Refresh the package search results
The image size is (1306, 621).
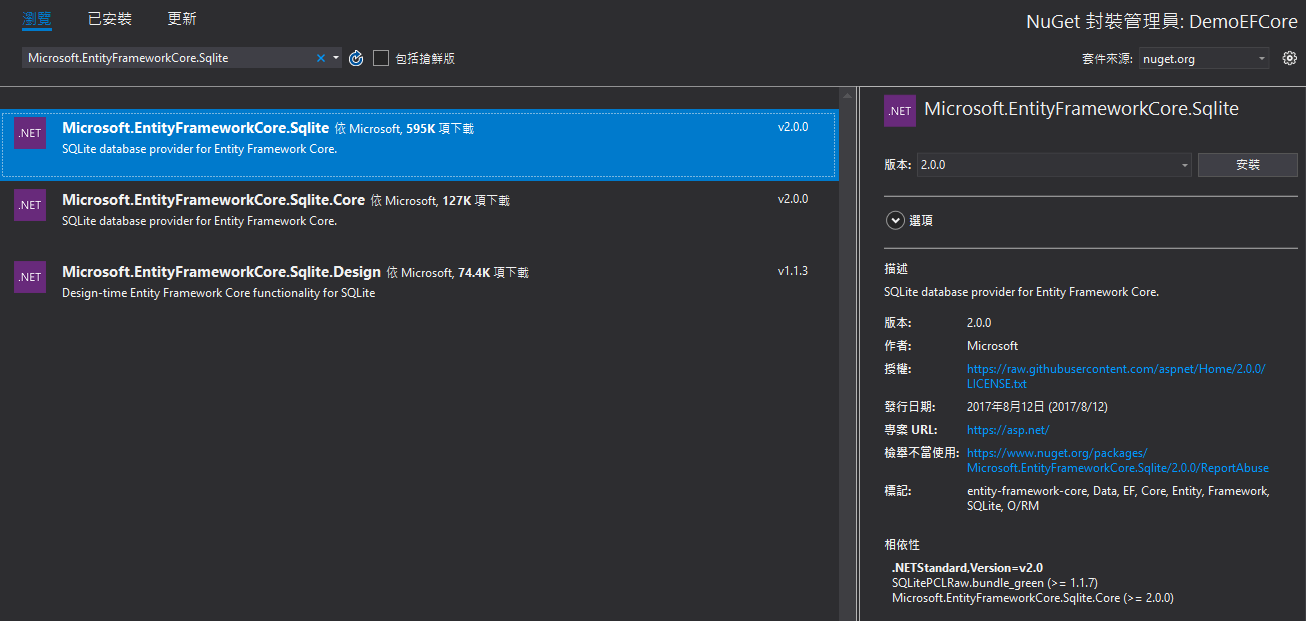click(356, 58)
